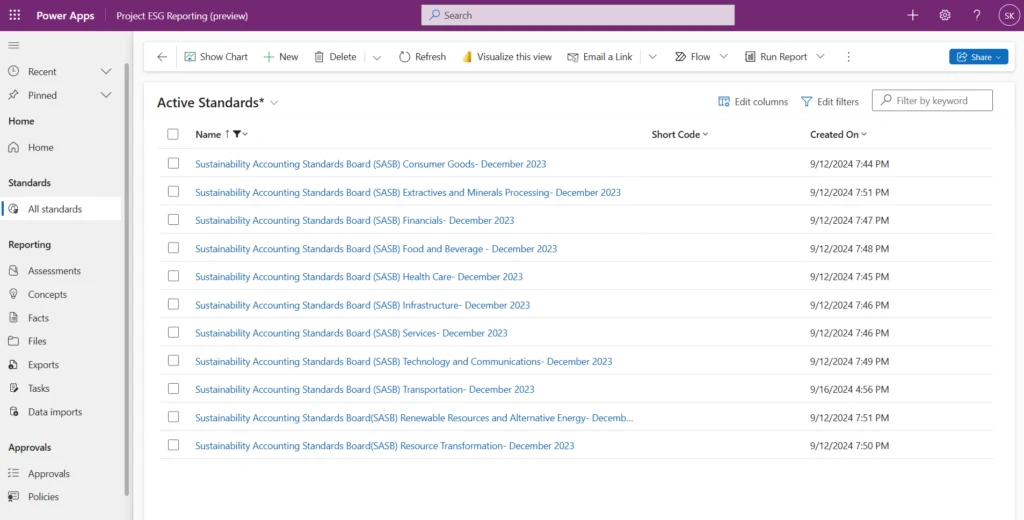Viewport: 1024px width, 520px height.
Task: Open Pinned in the sidebar
Action: (x=42, y=95)
